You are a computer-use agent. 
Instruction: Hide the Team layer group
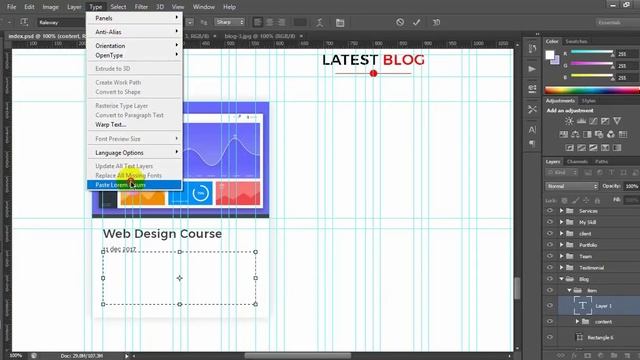point(549,256)
